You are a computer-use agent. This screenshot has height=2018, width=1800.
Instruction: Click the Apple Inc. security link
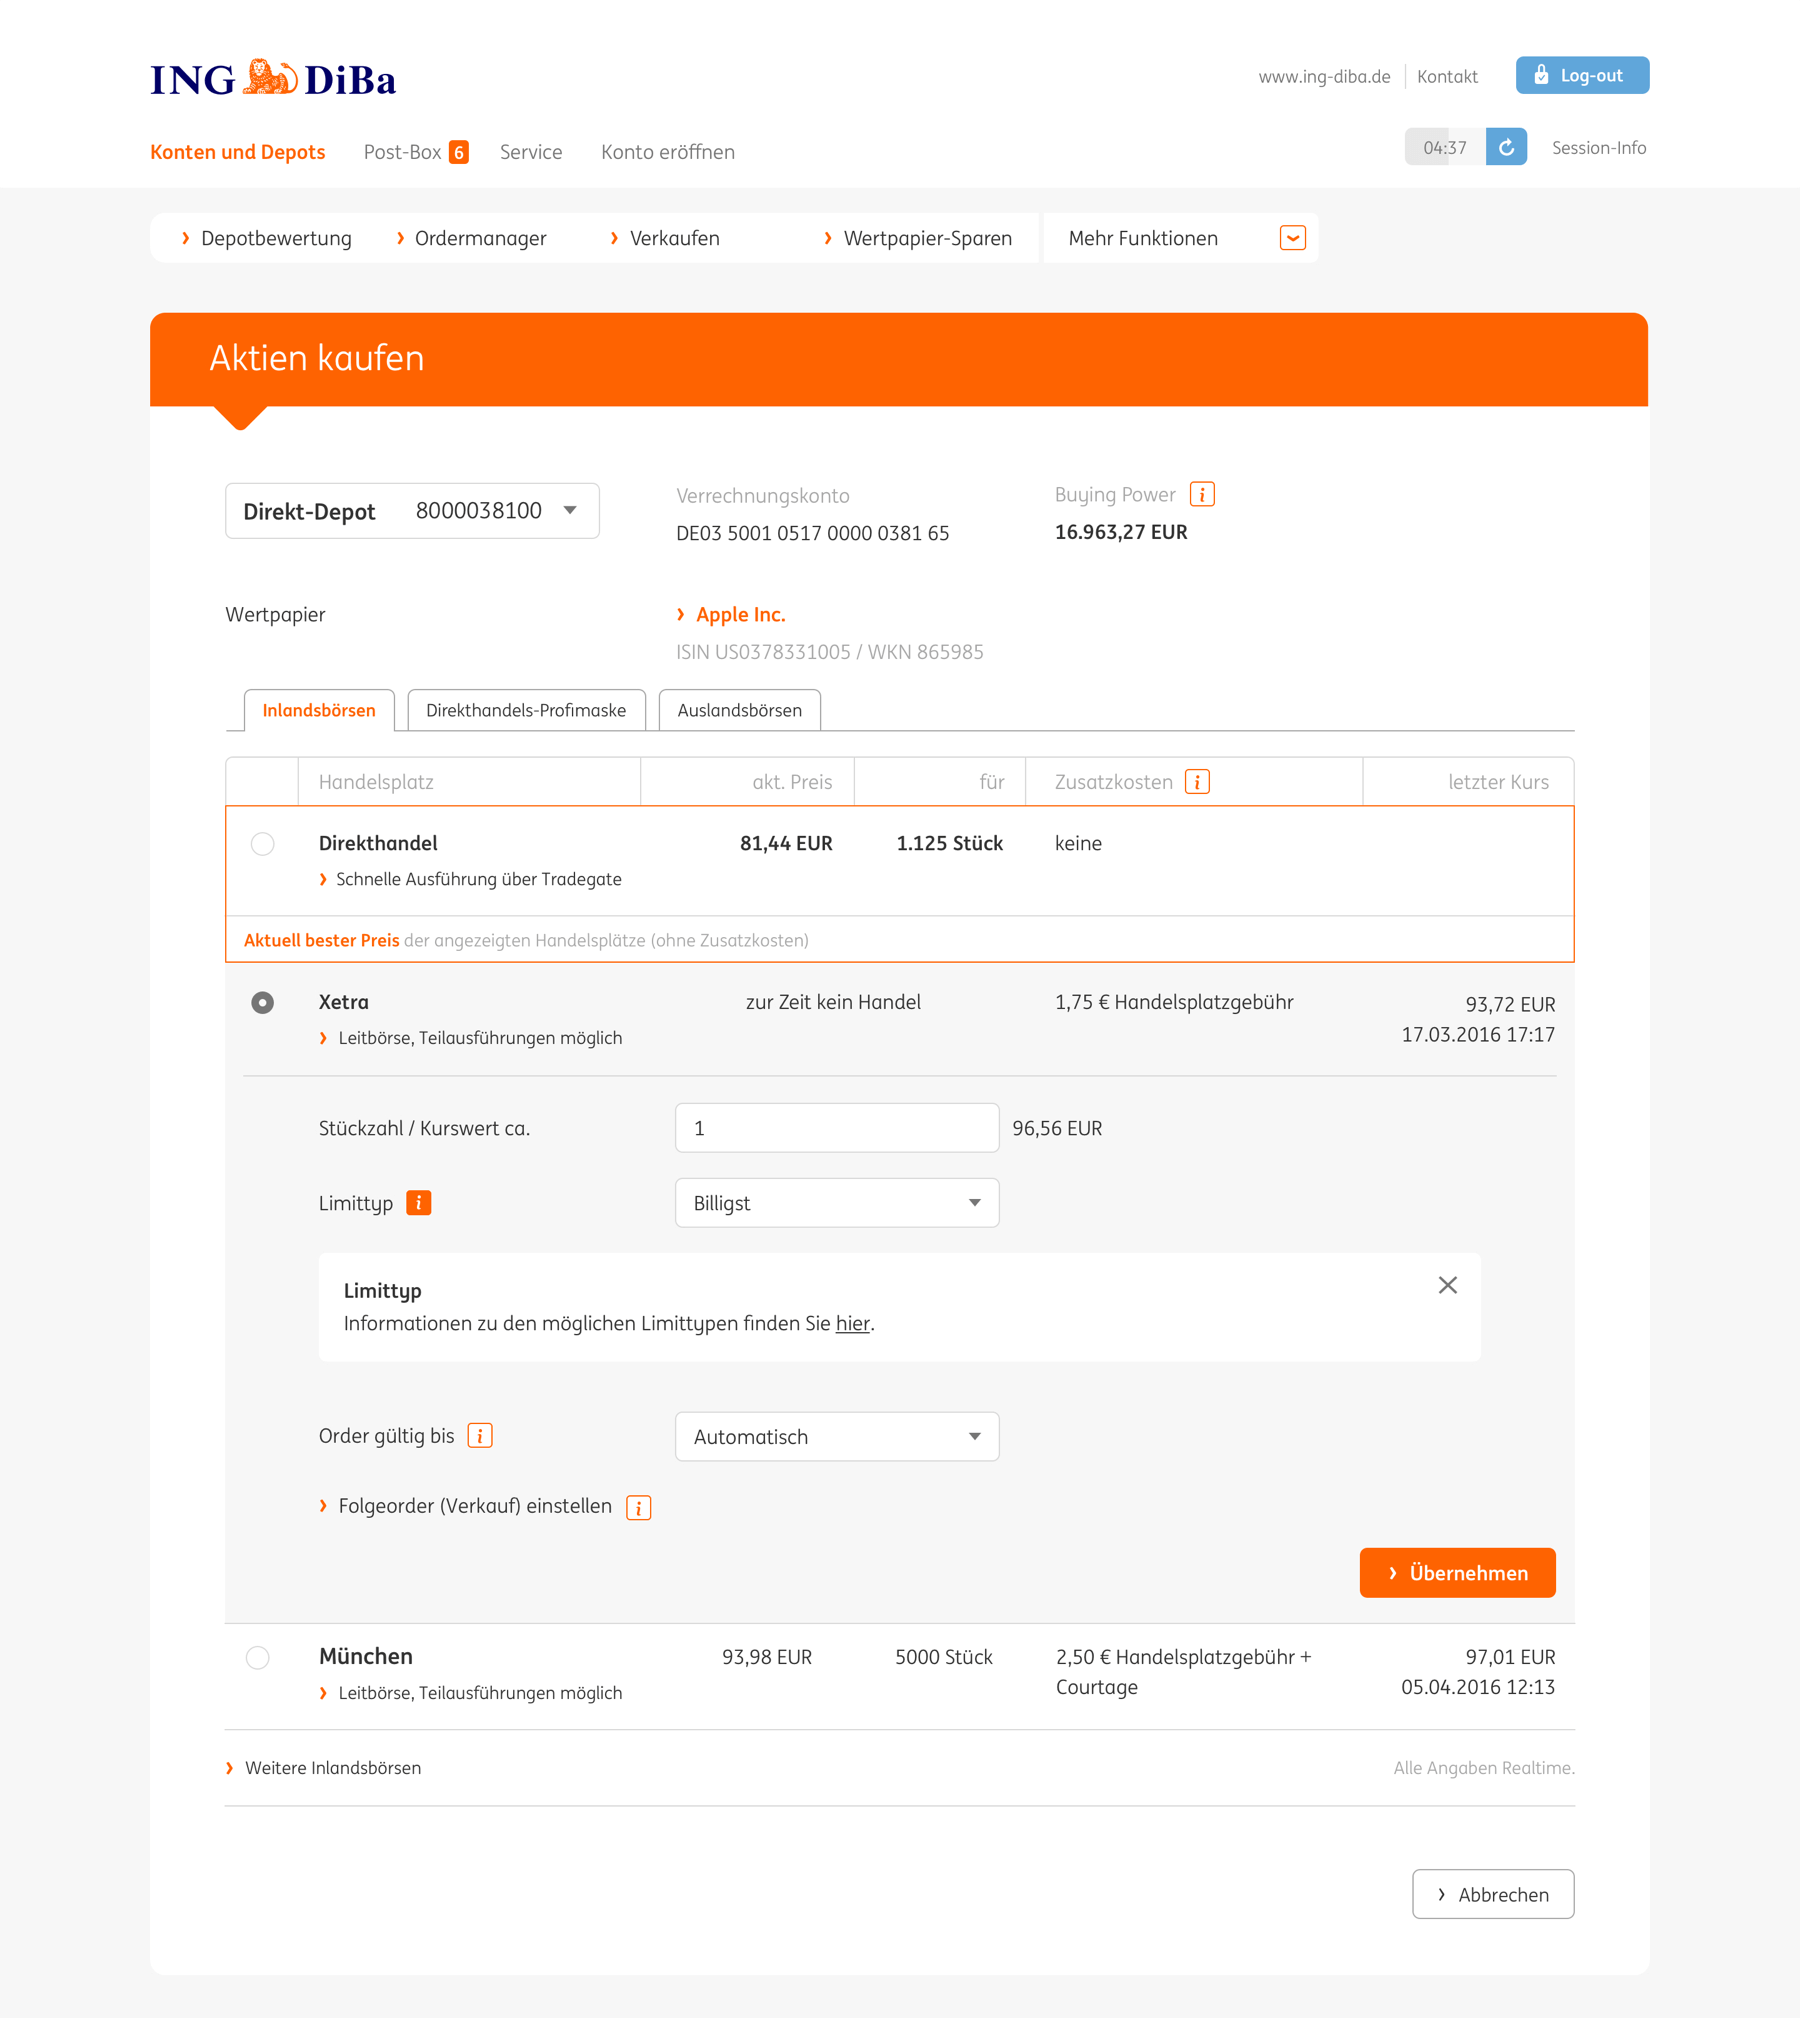tap(740, 614)
